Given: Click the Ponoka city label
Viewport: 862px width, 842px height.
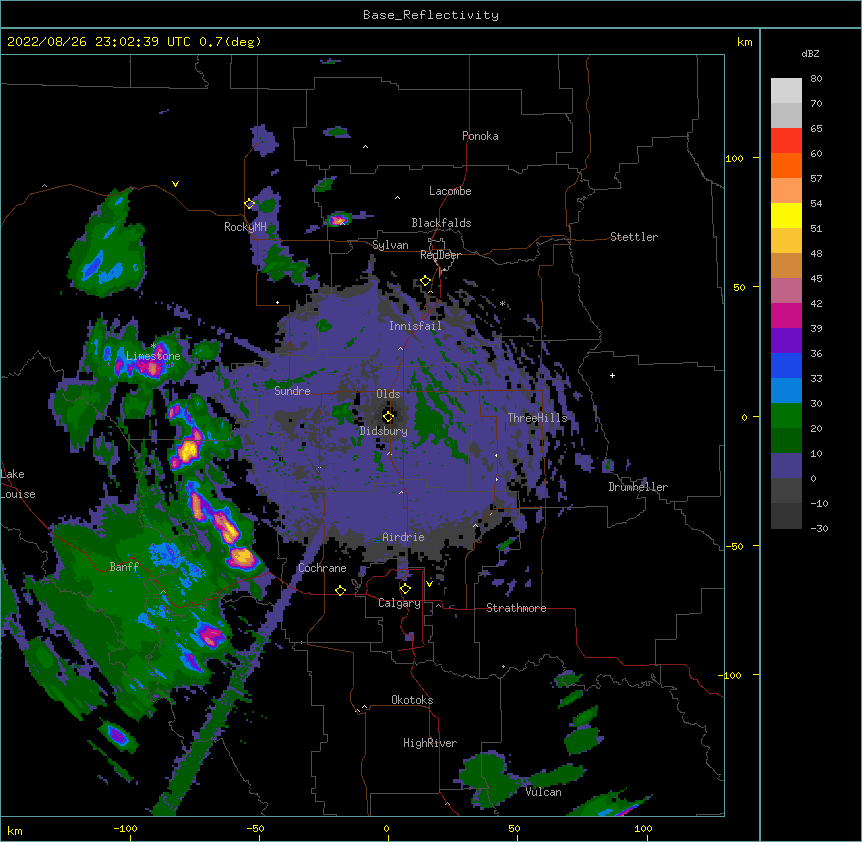Looking at the screenshot, I should [480, 136].
